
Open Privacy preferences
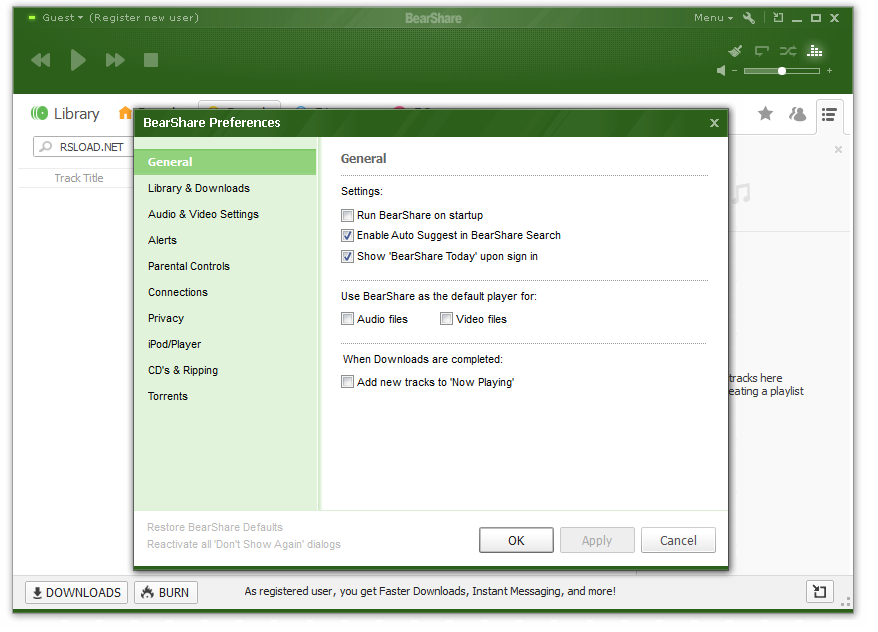tap(166, 318)
